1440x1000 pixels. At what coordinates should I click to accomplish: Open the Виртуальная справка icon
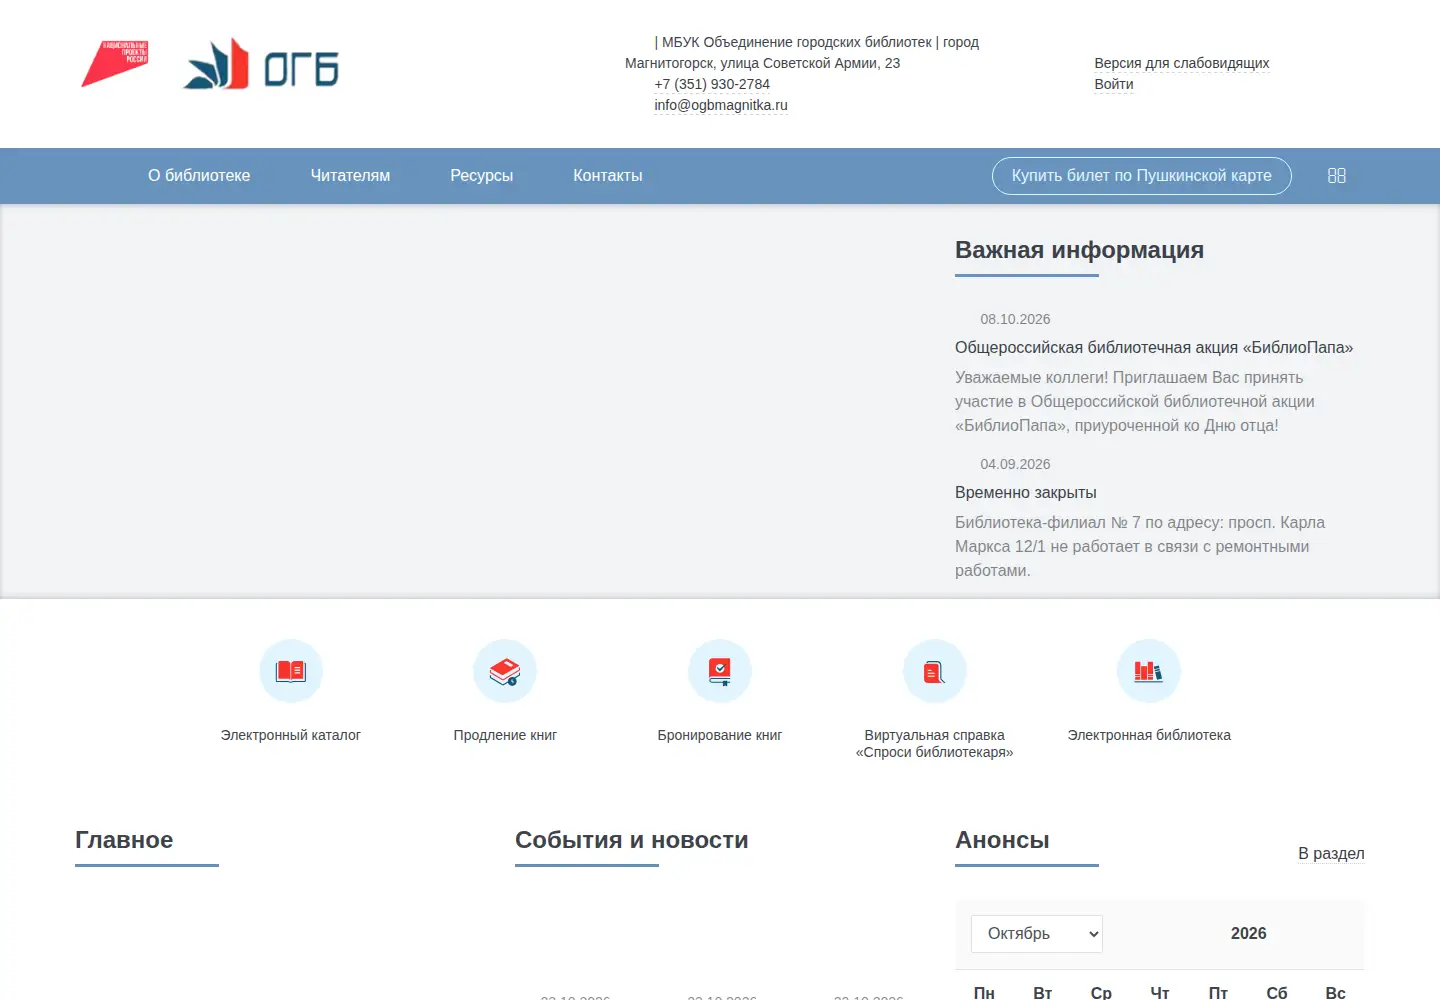pos(935,671)
